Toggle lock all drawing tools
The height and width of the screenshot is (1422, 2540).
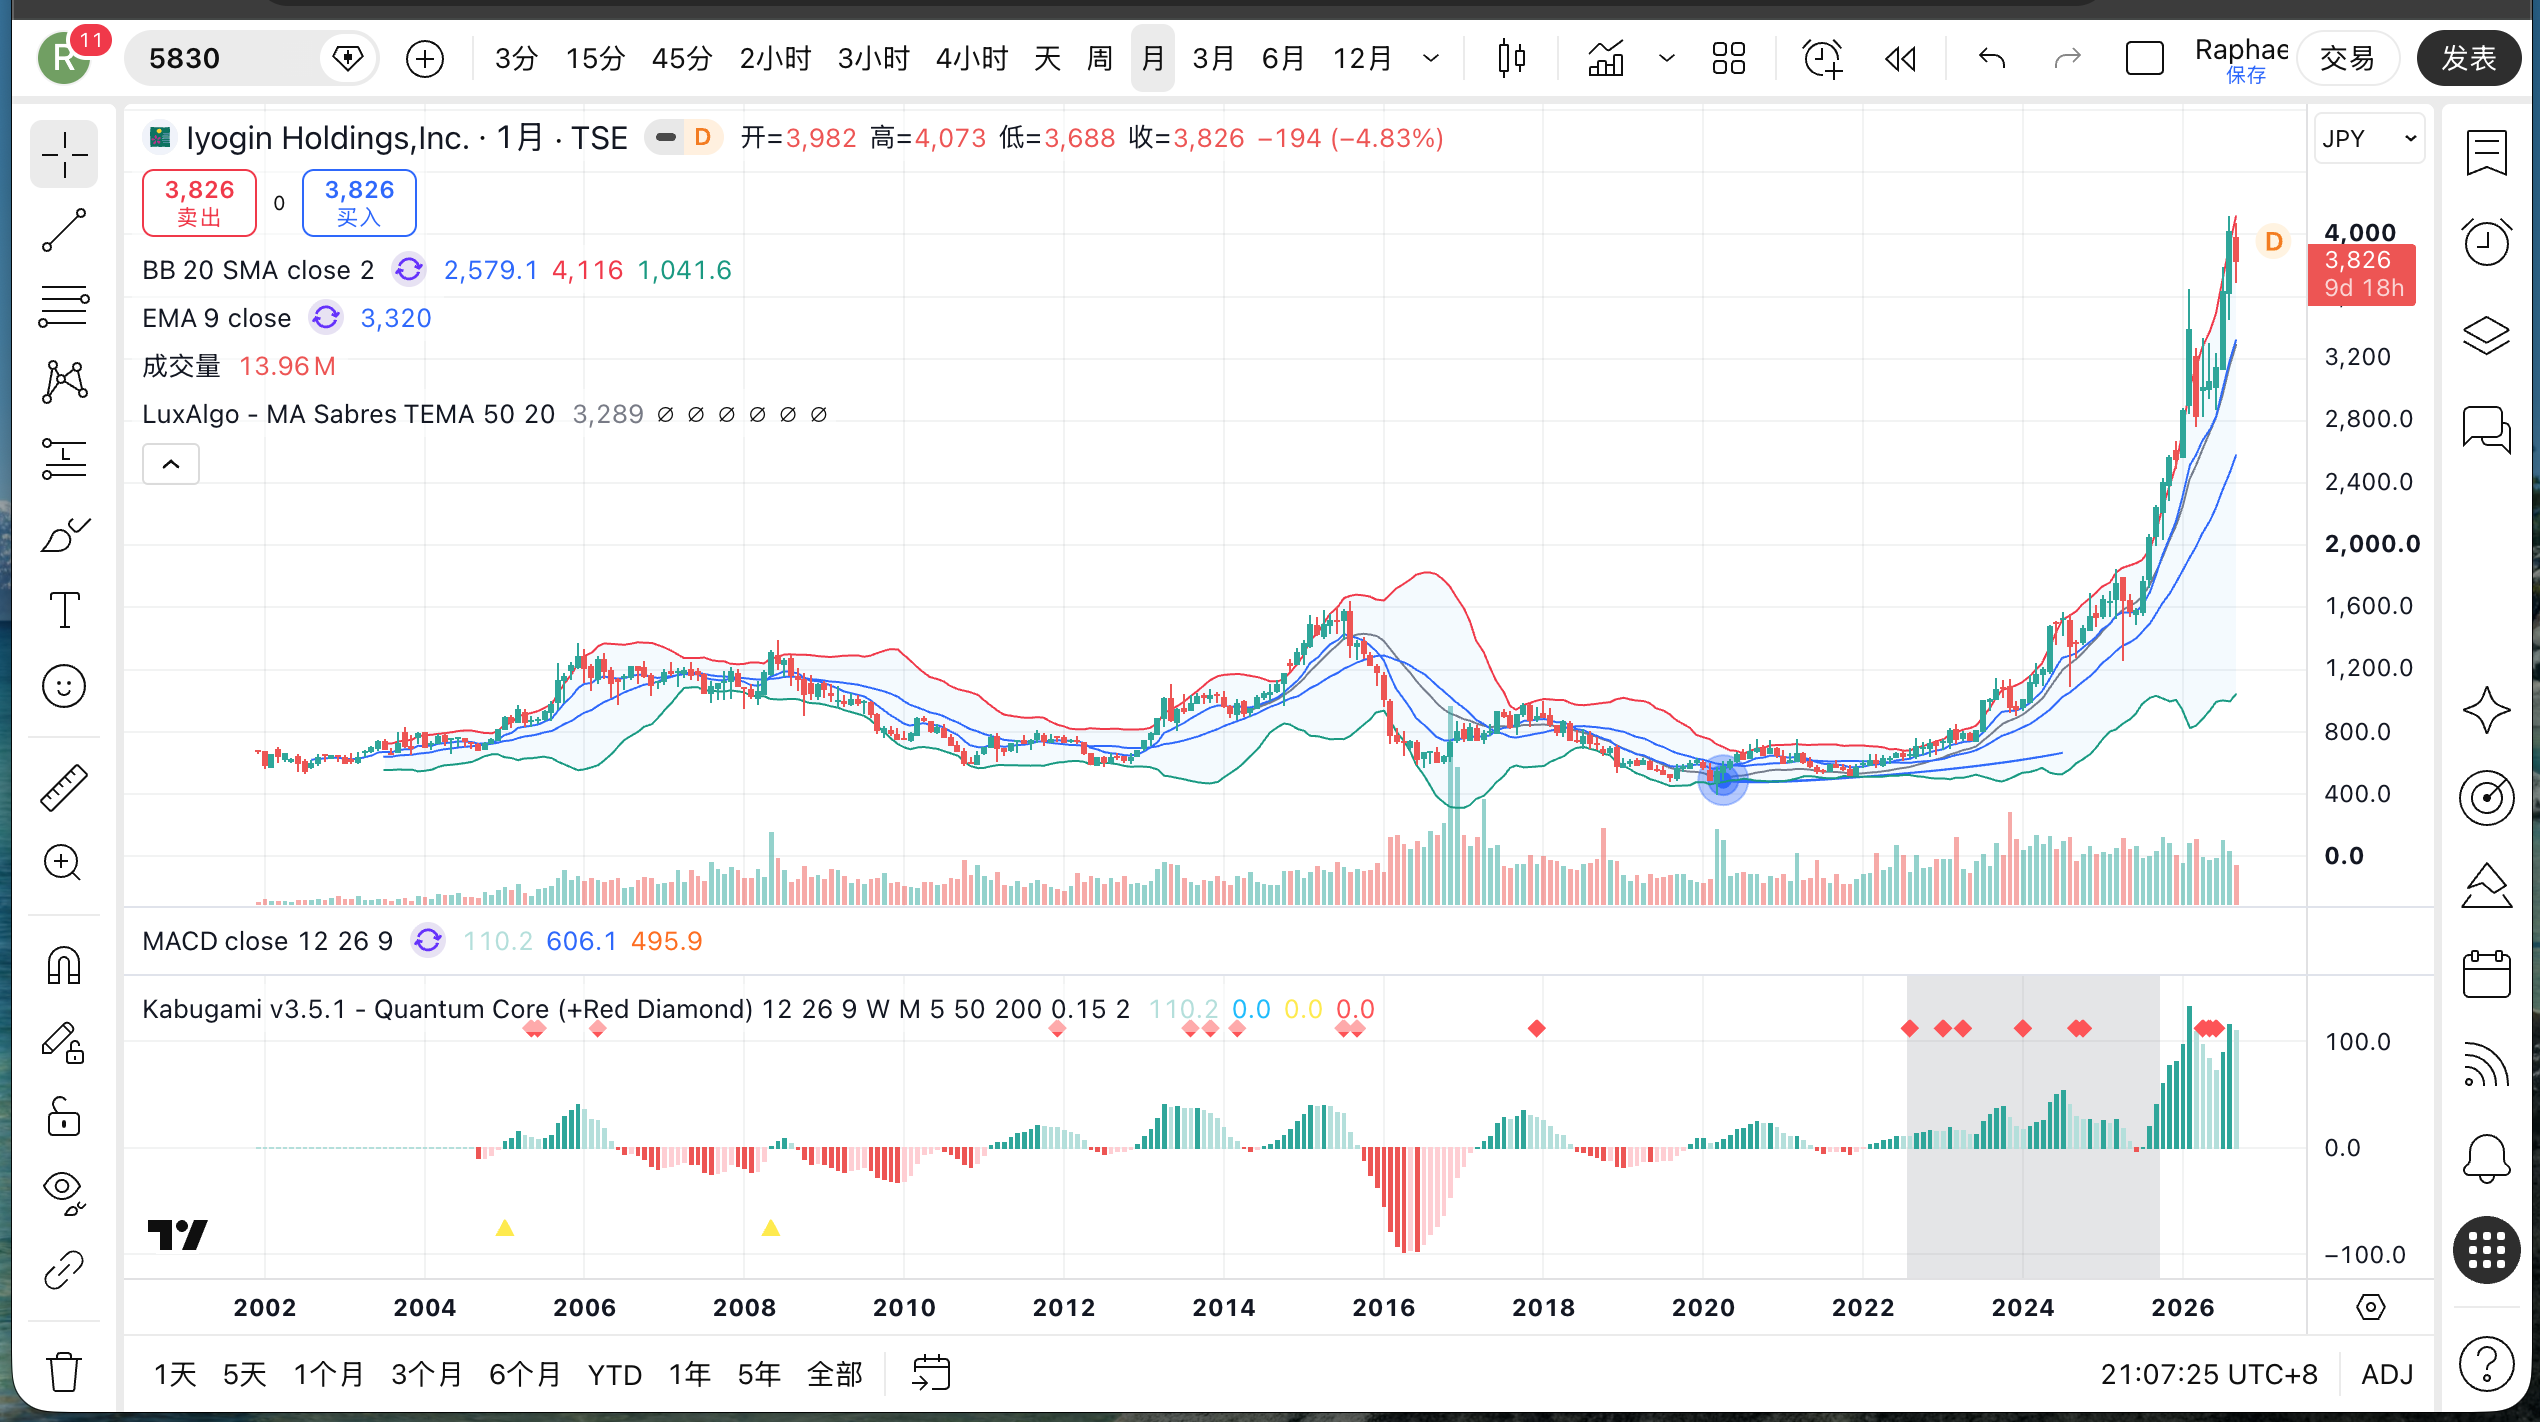coord(64,1117)
